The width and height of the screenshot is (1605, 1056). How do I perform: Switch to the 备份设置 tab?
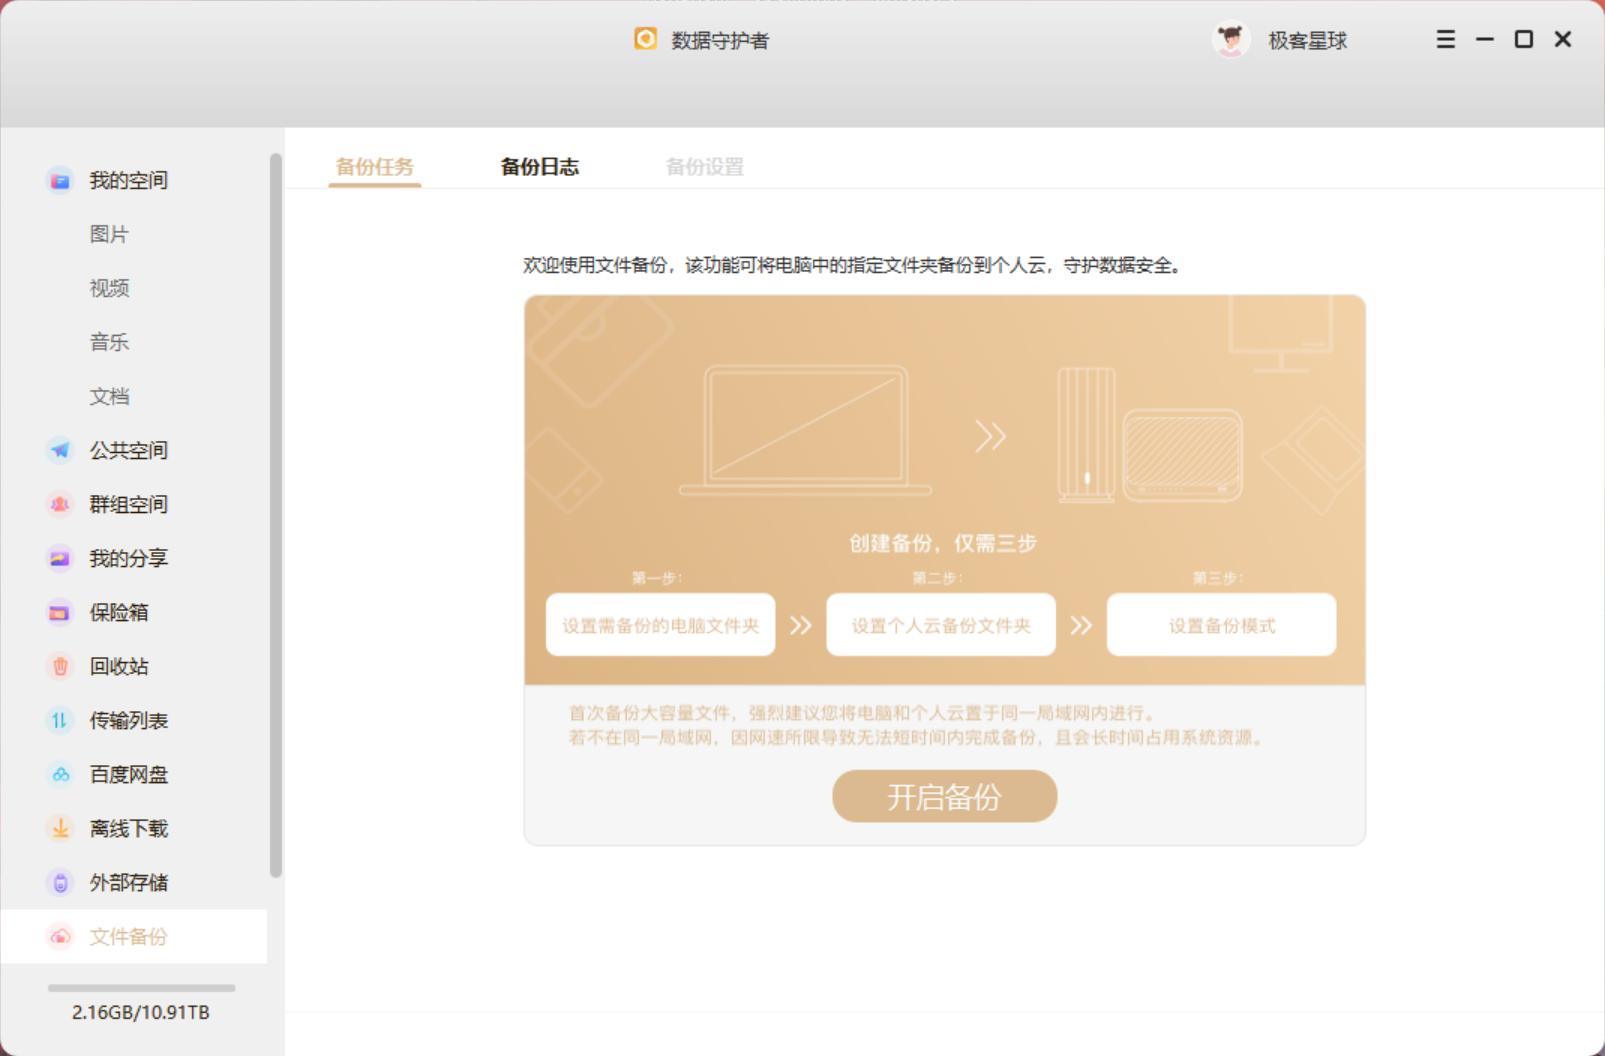(x=704, y=167)
